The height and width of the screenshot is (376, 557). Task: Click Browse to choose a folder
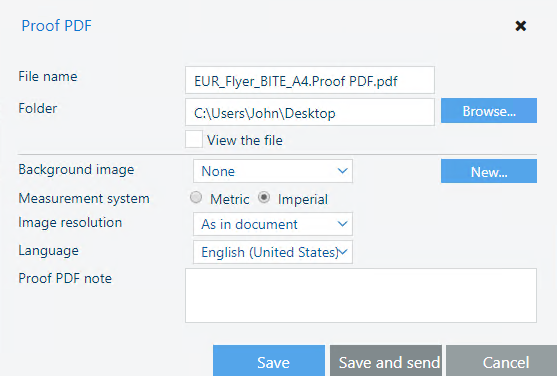click(489, 111)
